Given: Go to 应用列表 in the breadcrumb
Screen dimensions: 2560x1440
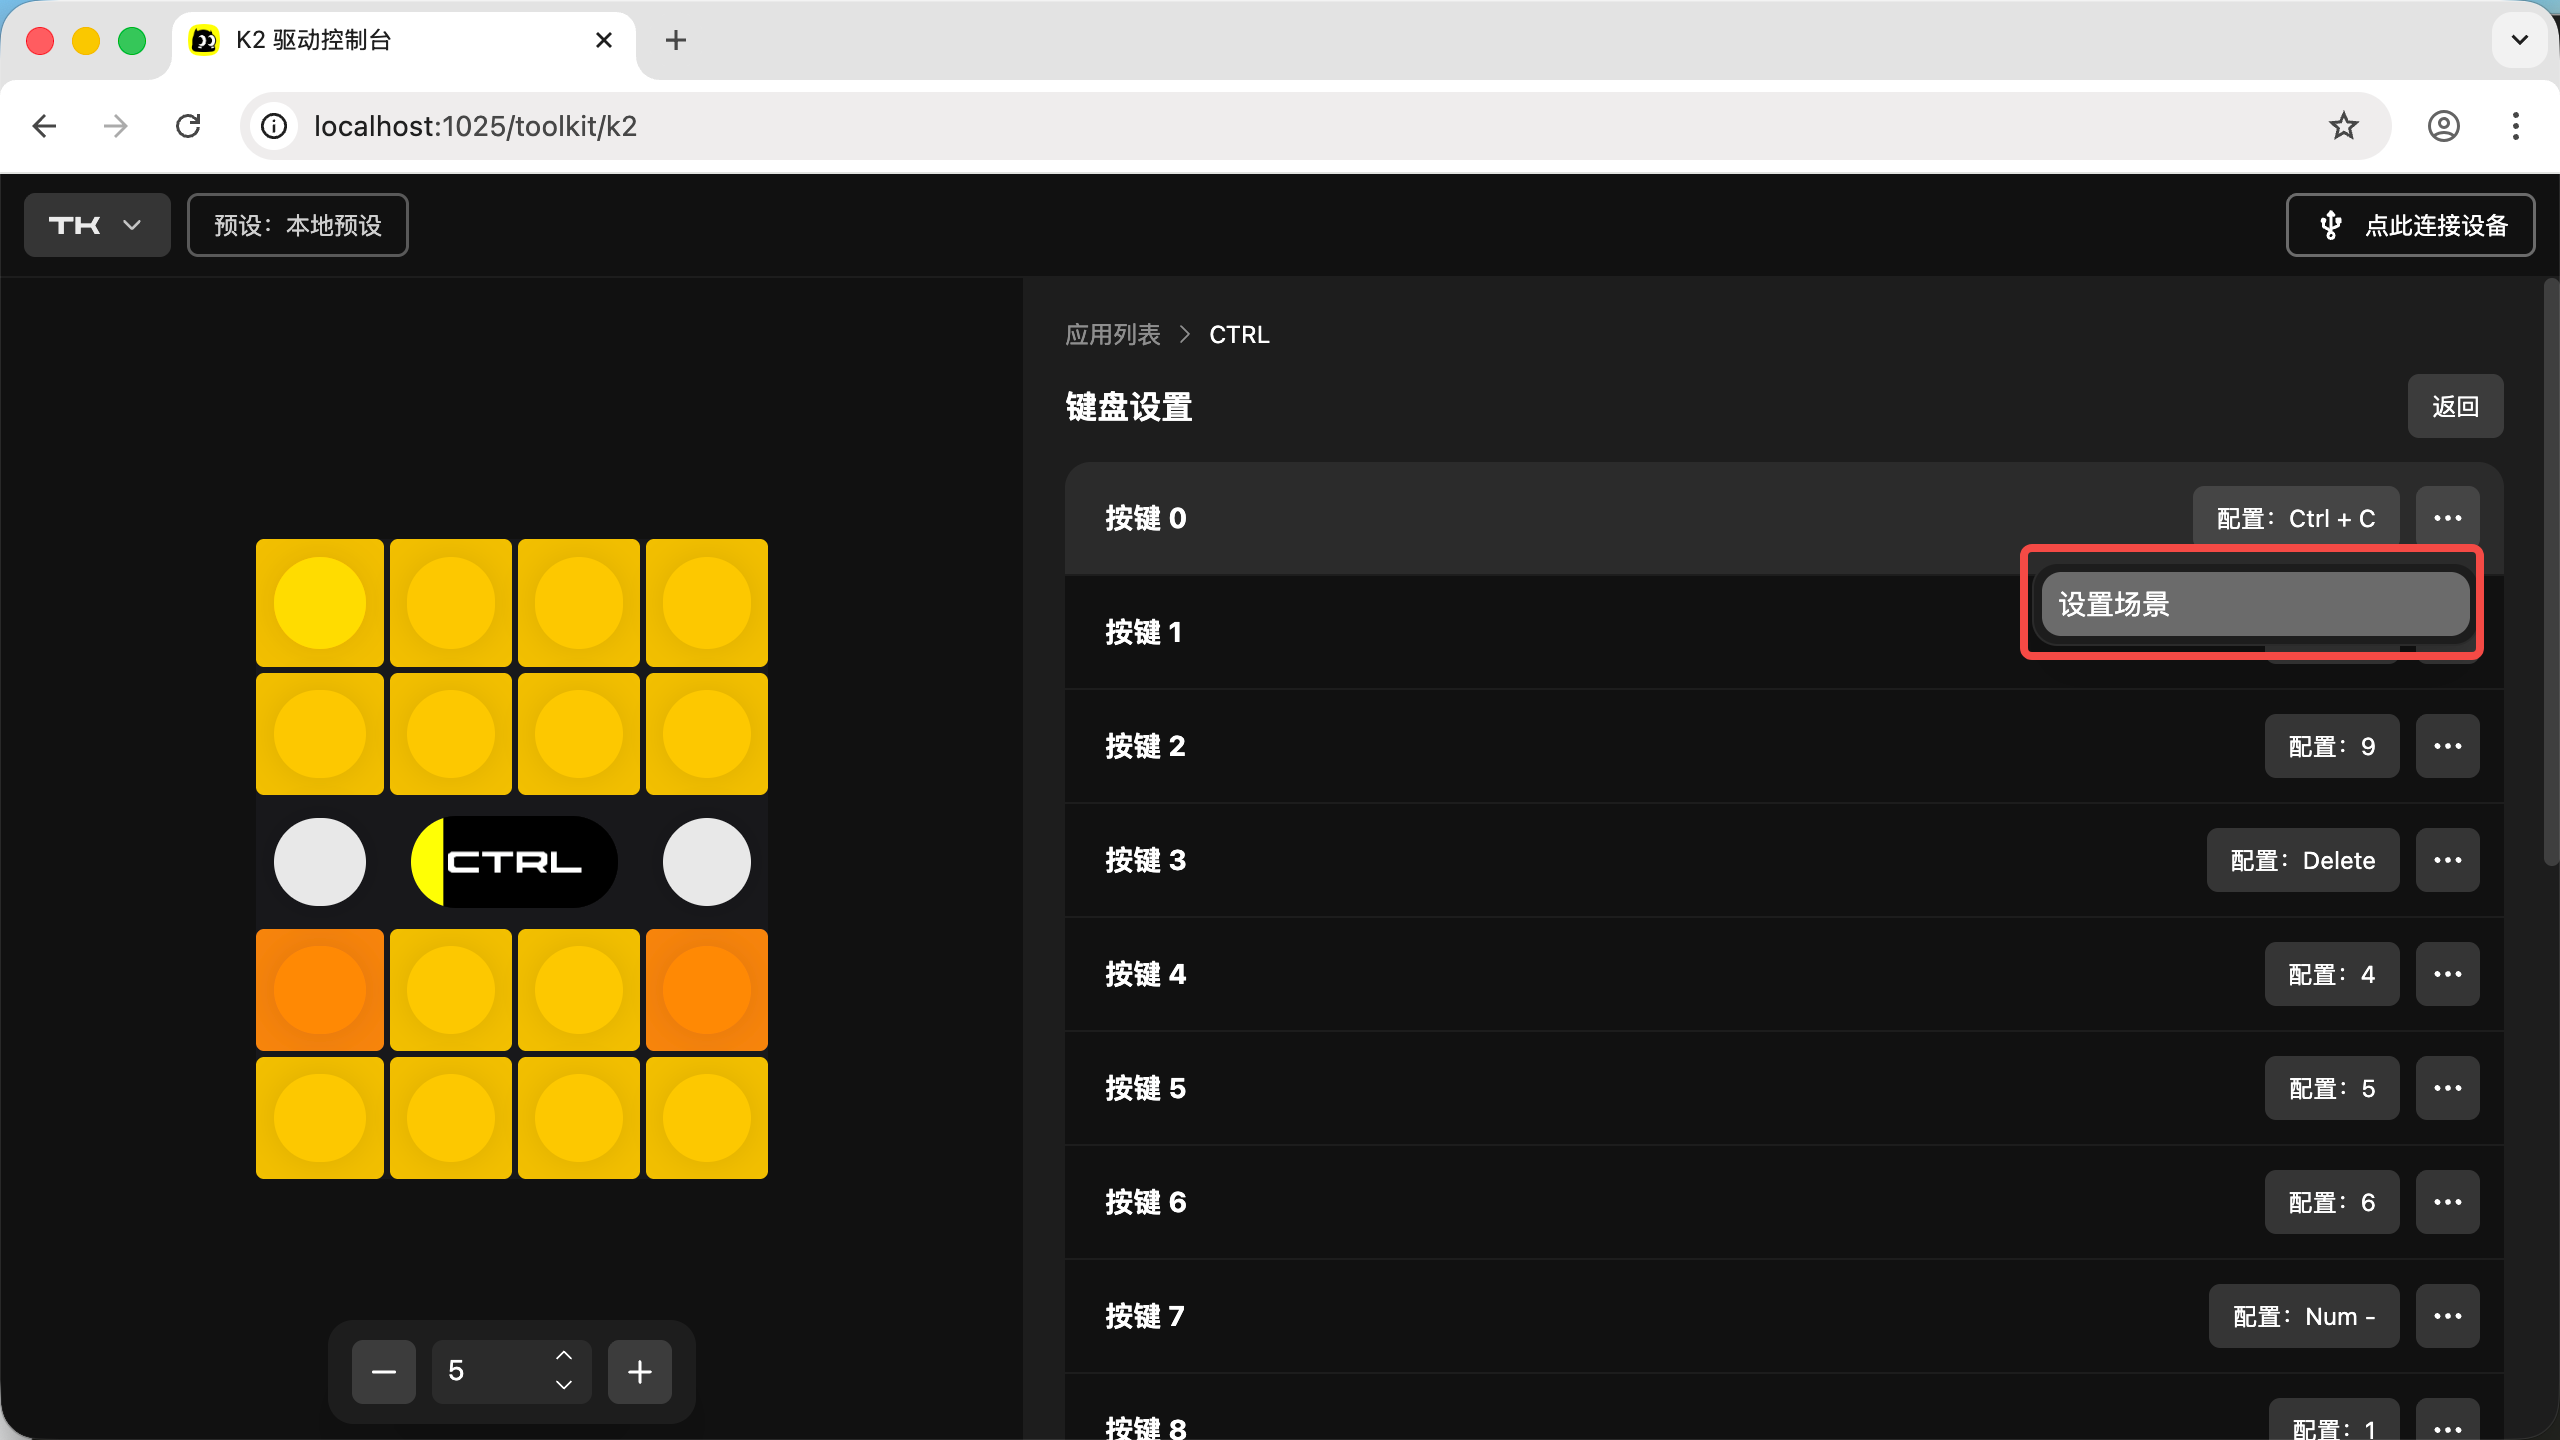Looking at the screenshot, I should coord(1112,335).
